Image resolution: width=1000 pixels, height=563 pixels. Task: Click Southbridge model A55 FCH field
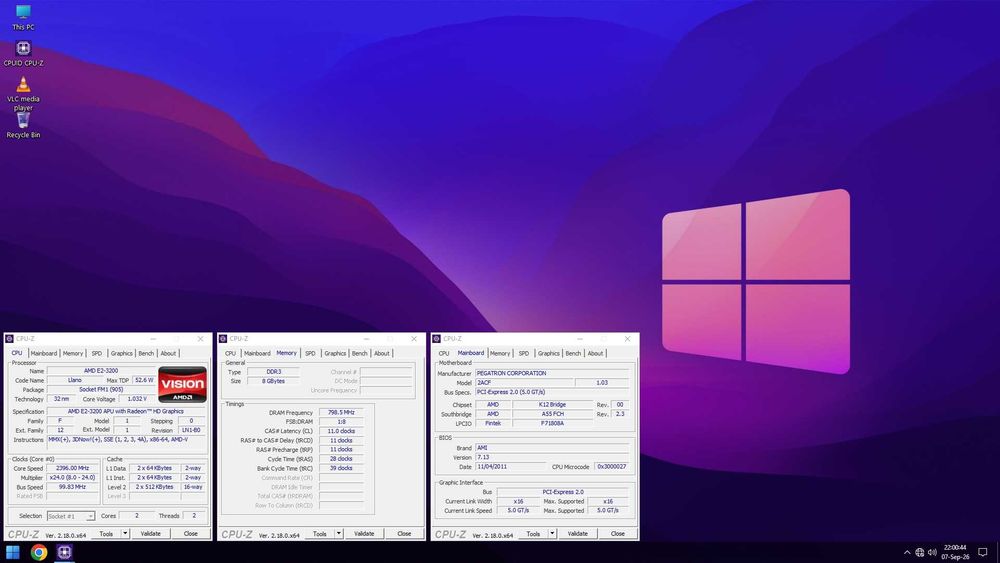(552, 414)
